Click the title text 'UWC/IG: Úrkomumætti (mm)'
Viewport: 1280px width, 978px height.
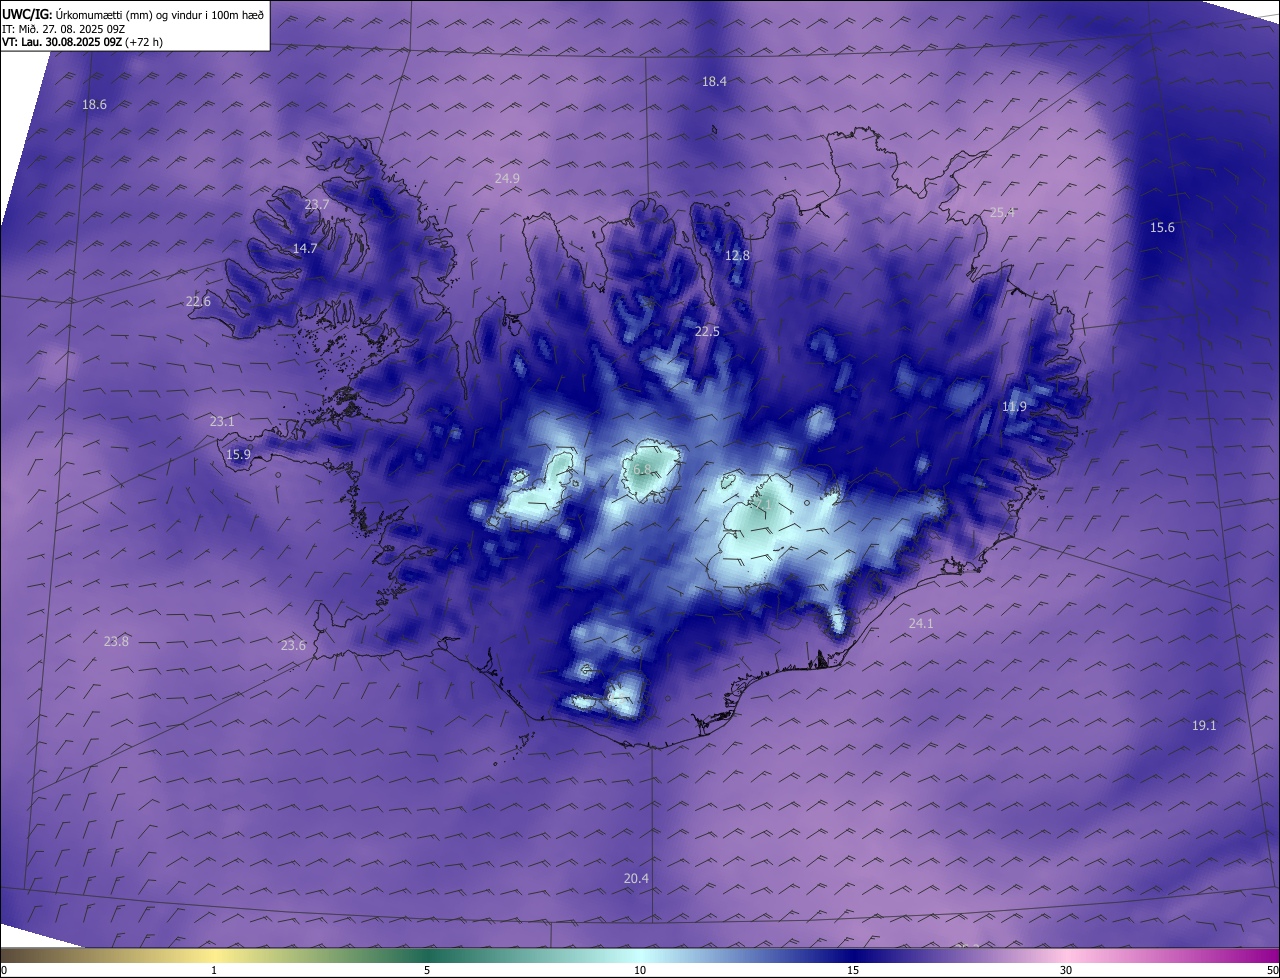76,14
